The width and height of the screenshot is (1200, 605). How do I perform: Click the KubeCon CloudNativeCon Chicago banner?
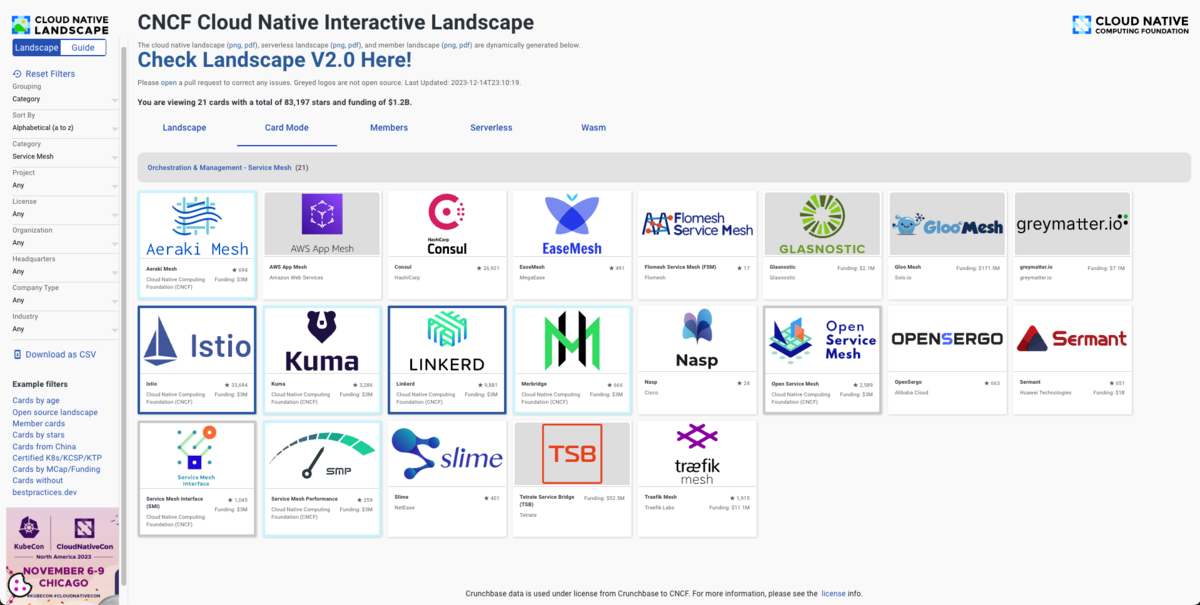62,556
